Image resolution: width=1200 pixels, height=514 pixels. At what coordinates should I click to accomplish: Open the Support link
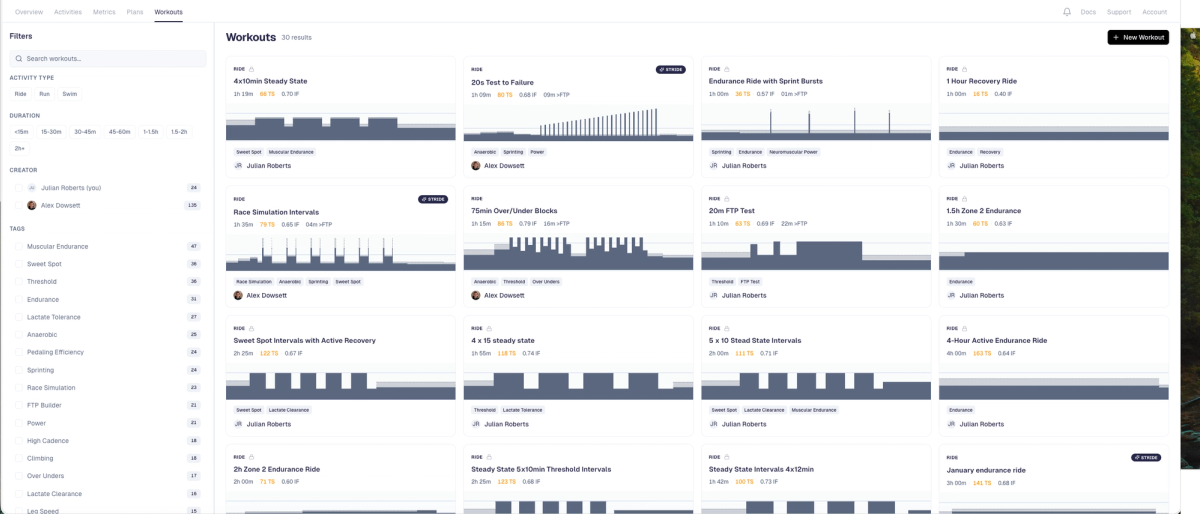pyautogui.click(x=1119, y=12)
